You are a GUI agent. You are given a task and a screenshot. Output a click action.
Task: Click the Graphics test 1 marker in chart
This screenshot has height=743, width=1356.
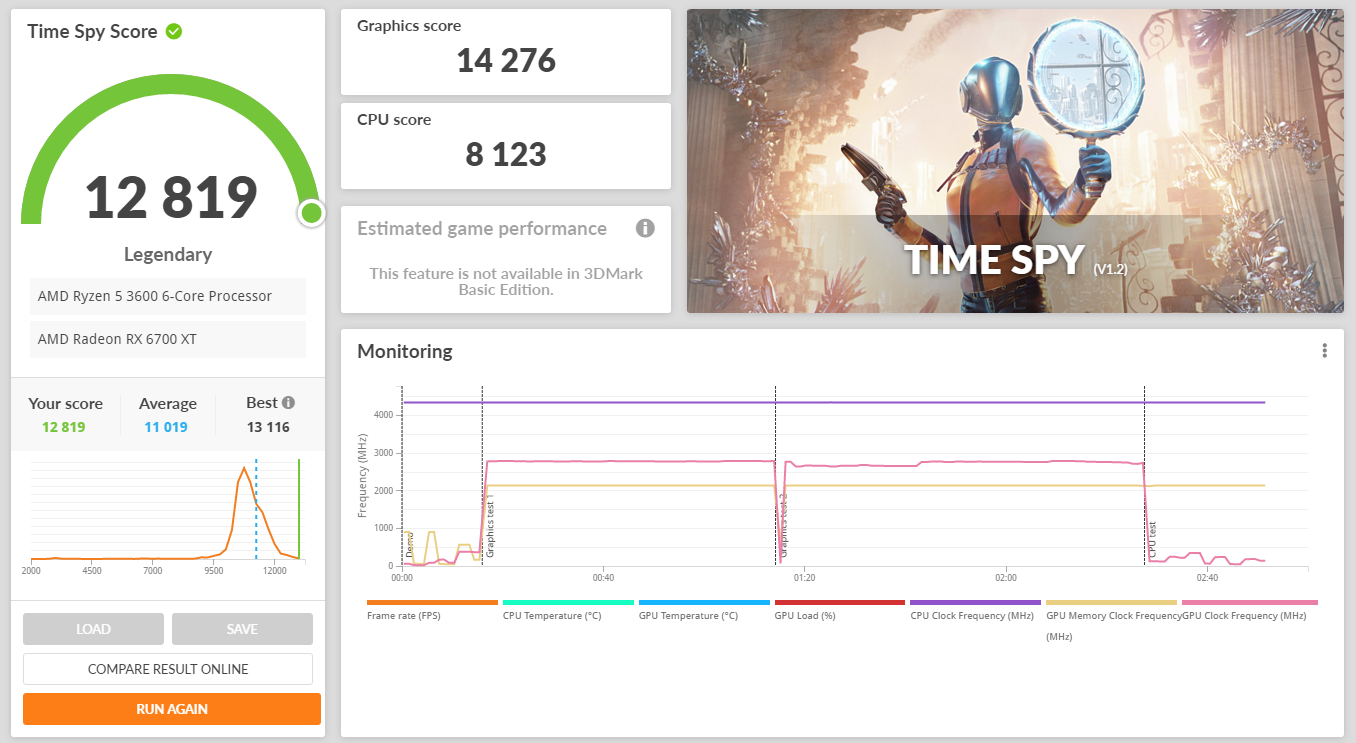[x=490, y=526]
